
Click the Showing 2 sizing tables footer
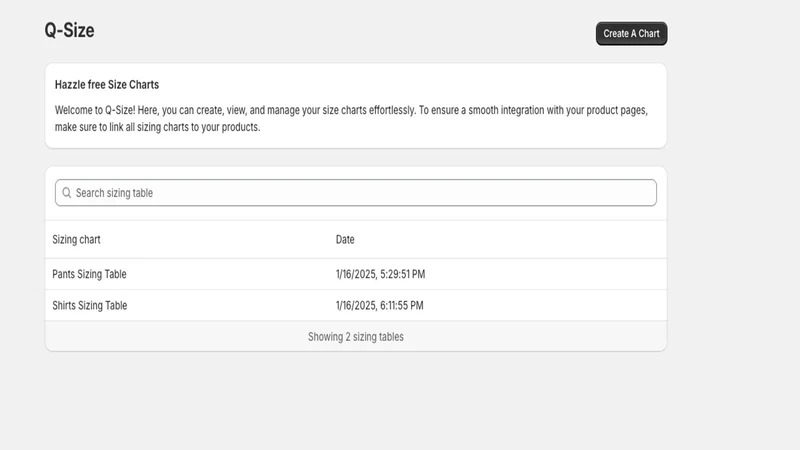(356, 337)
